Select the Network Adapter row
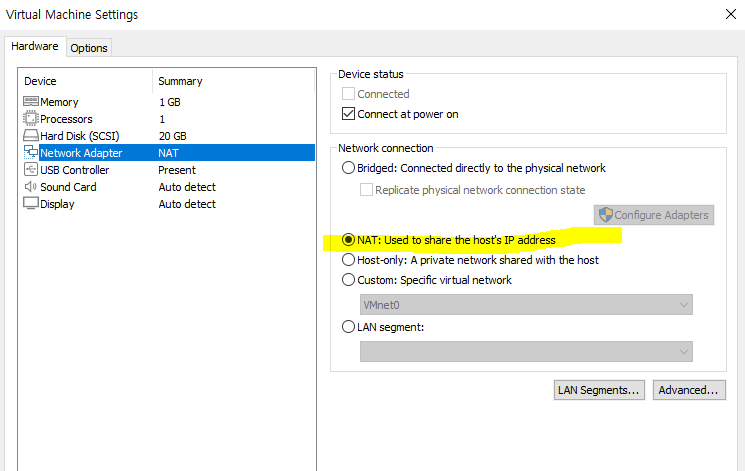This screenshot has width=745, height=471. tap(168, 153)
